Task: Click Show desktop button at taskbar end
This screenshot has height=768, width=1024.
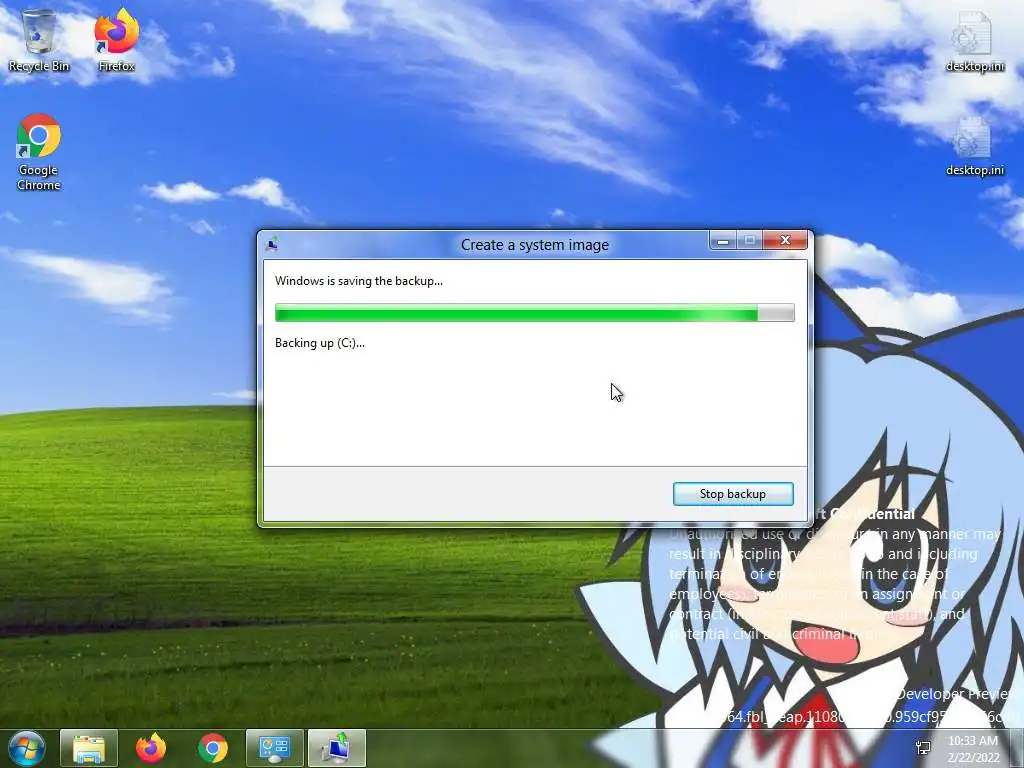Action: 1017,748
